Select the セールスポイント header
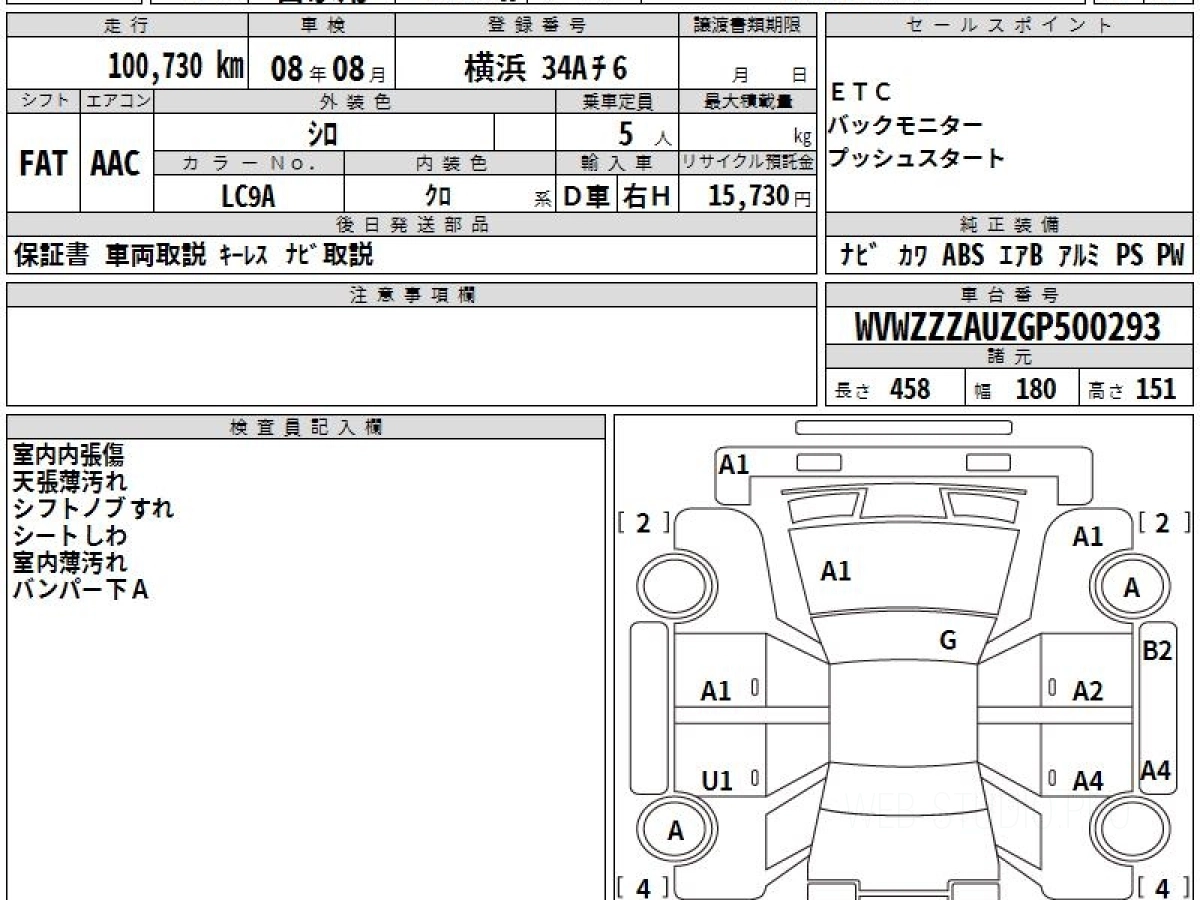The image size is (1200, 900). tap(1010, 26)
